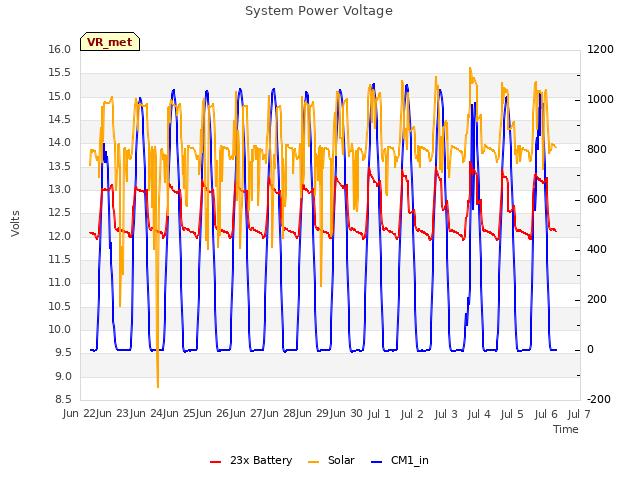Viewport: 640px width, 480px height.
Task: Click the 10.0 left axis value
Action: pyautogui.click(x=60, y=330)
